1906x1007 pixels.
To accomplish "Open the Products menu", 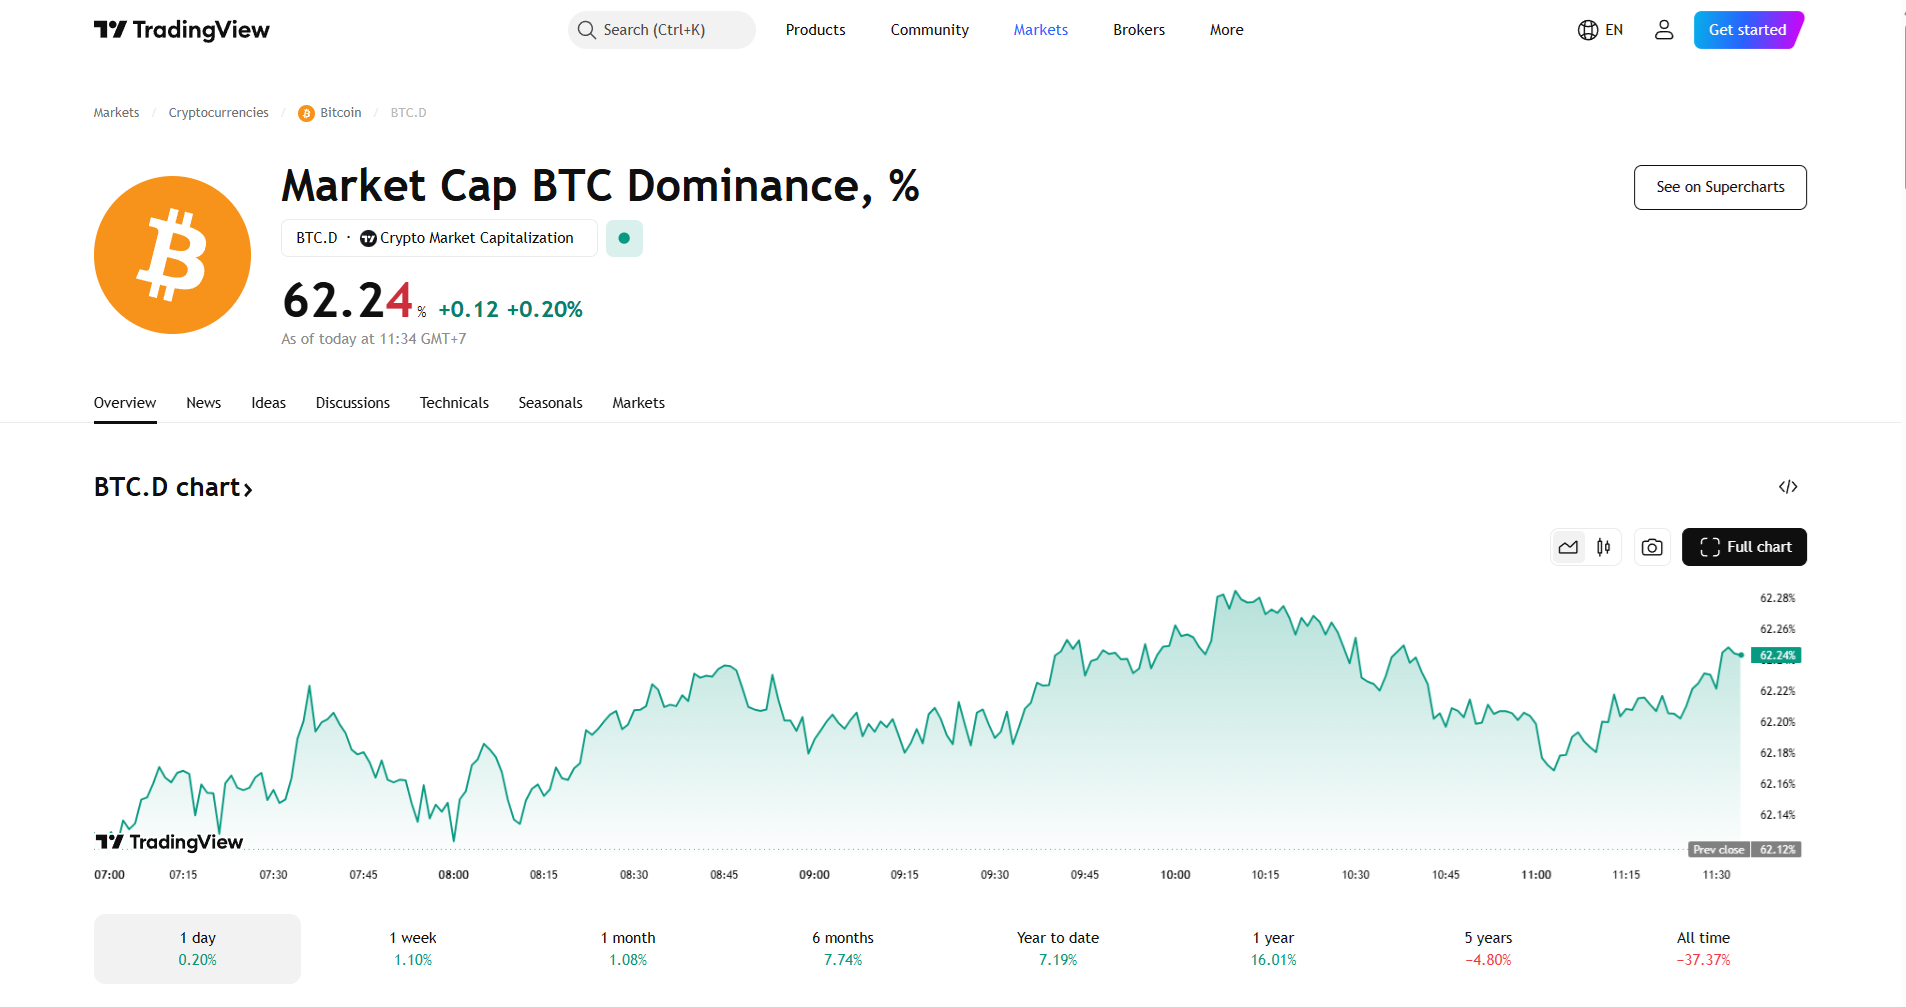I will pyautogui.click(x=815, y=30).
